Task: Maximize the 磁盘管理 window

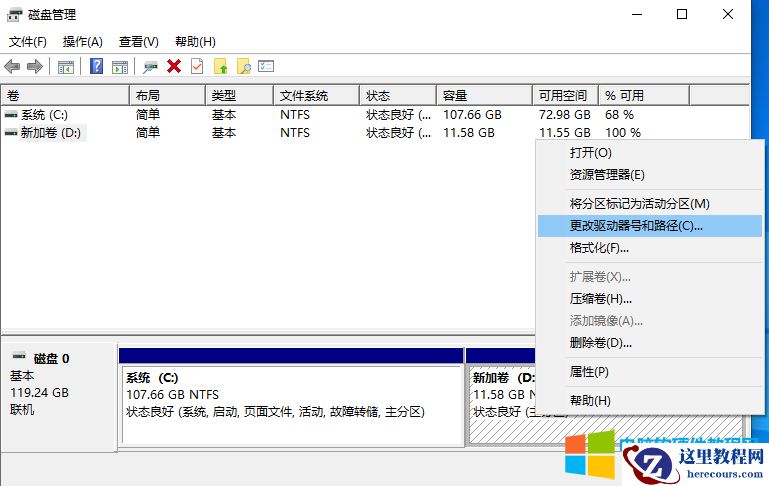Action: (x=682, y=14)
